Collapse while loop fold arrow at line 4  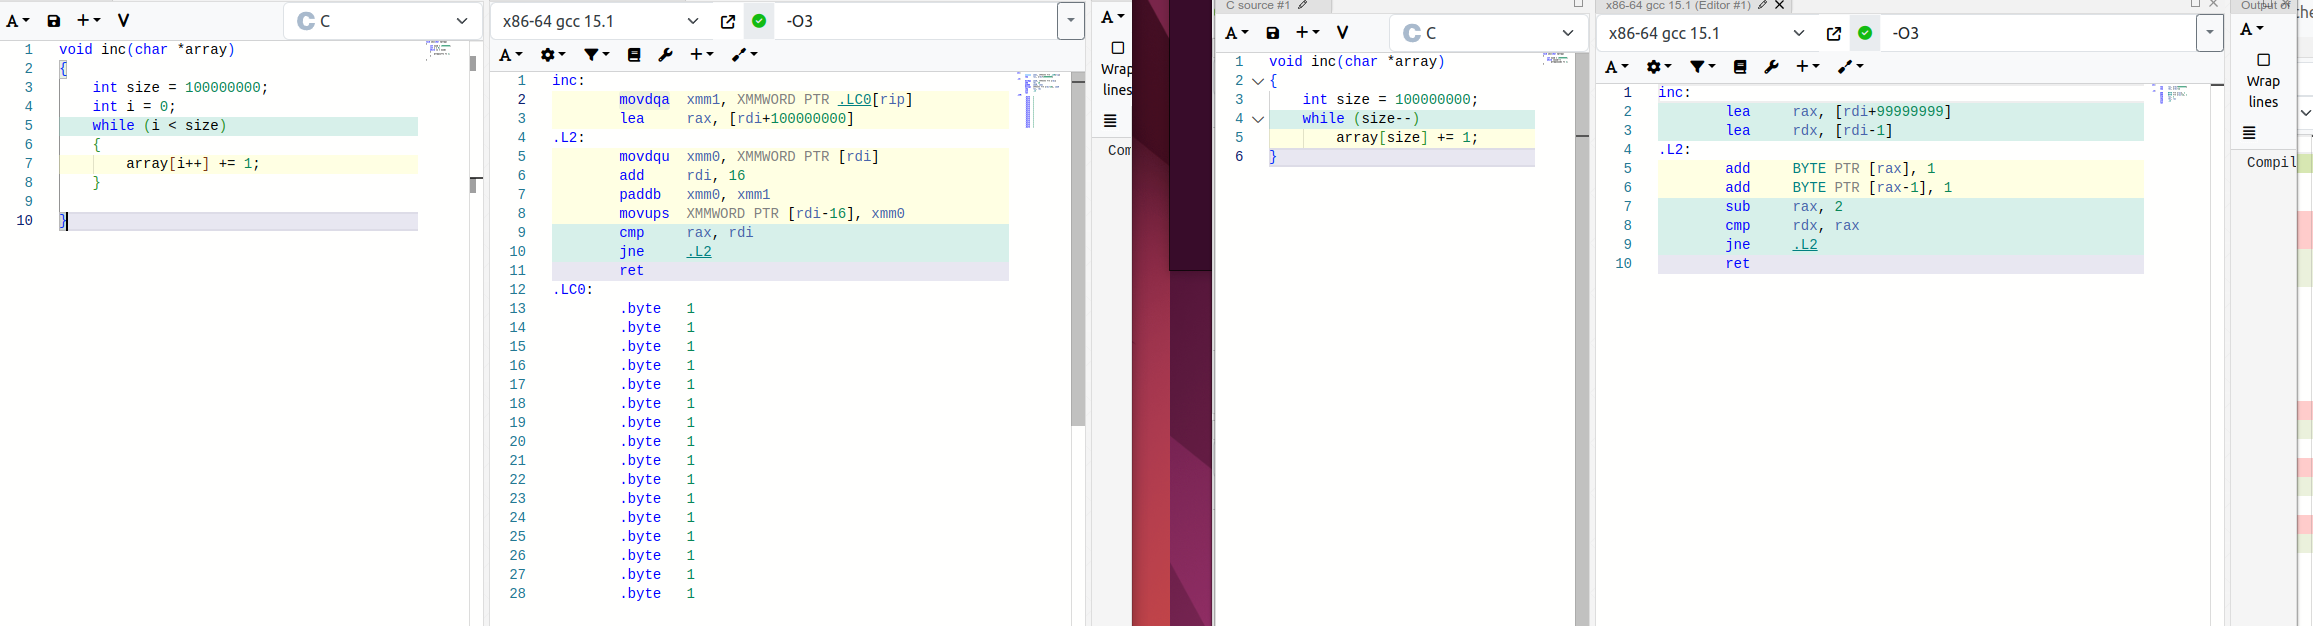click(1258, 119)
